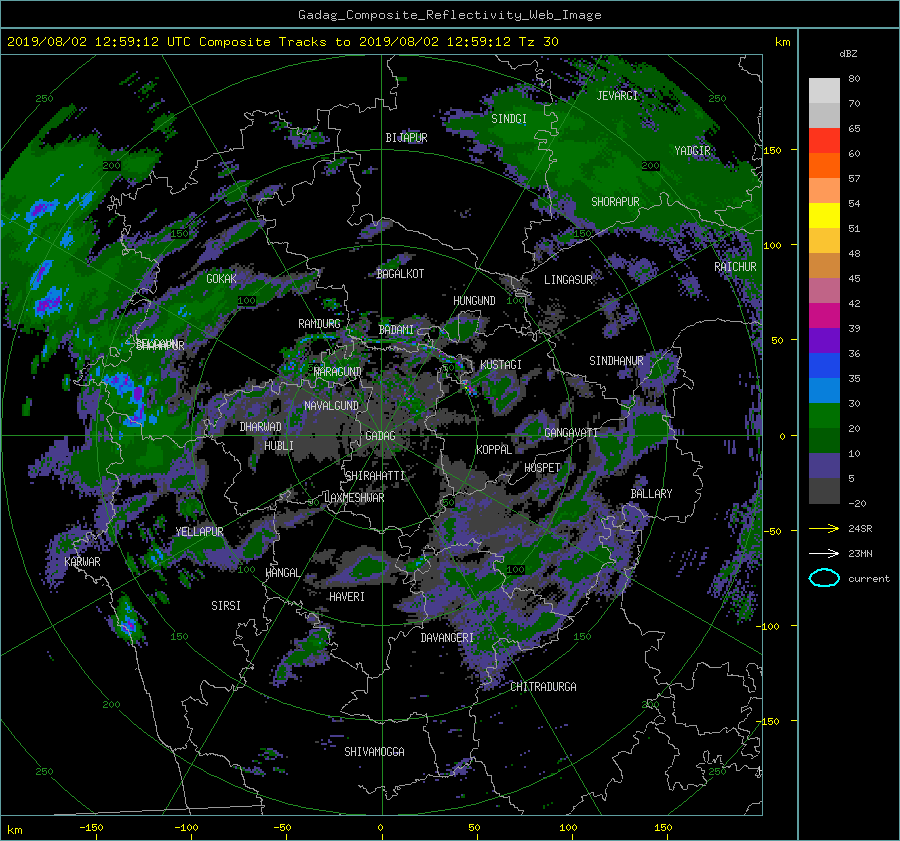
Task: Click the KUSTAGI city label
Action: (501, 365)
